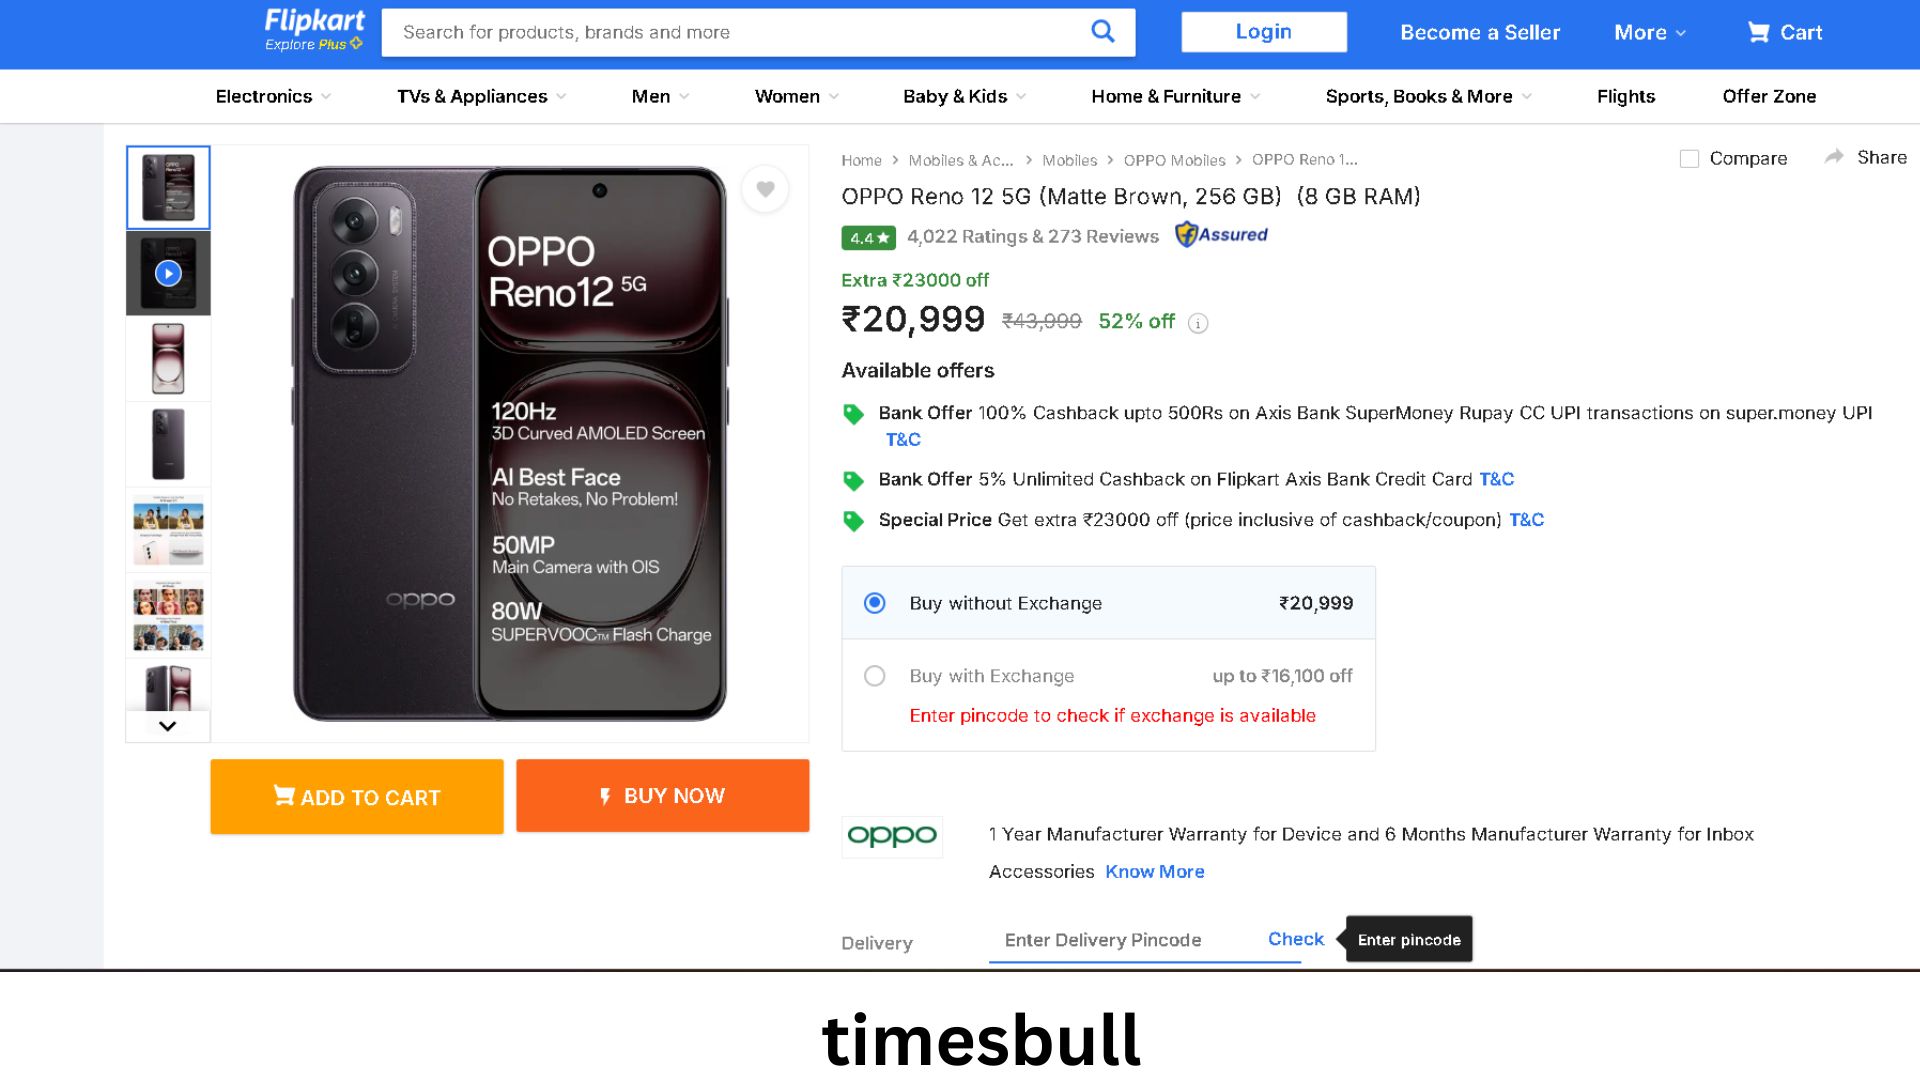This screenshot has width=1920, height=1080.
Task: Expand the More dropdown in header
Action: tap(1650, 32)
